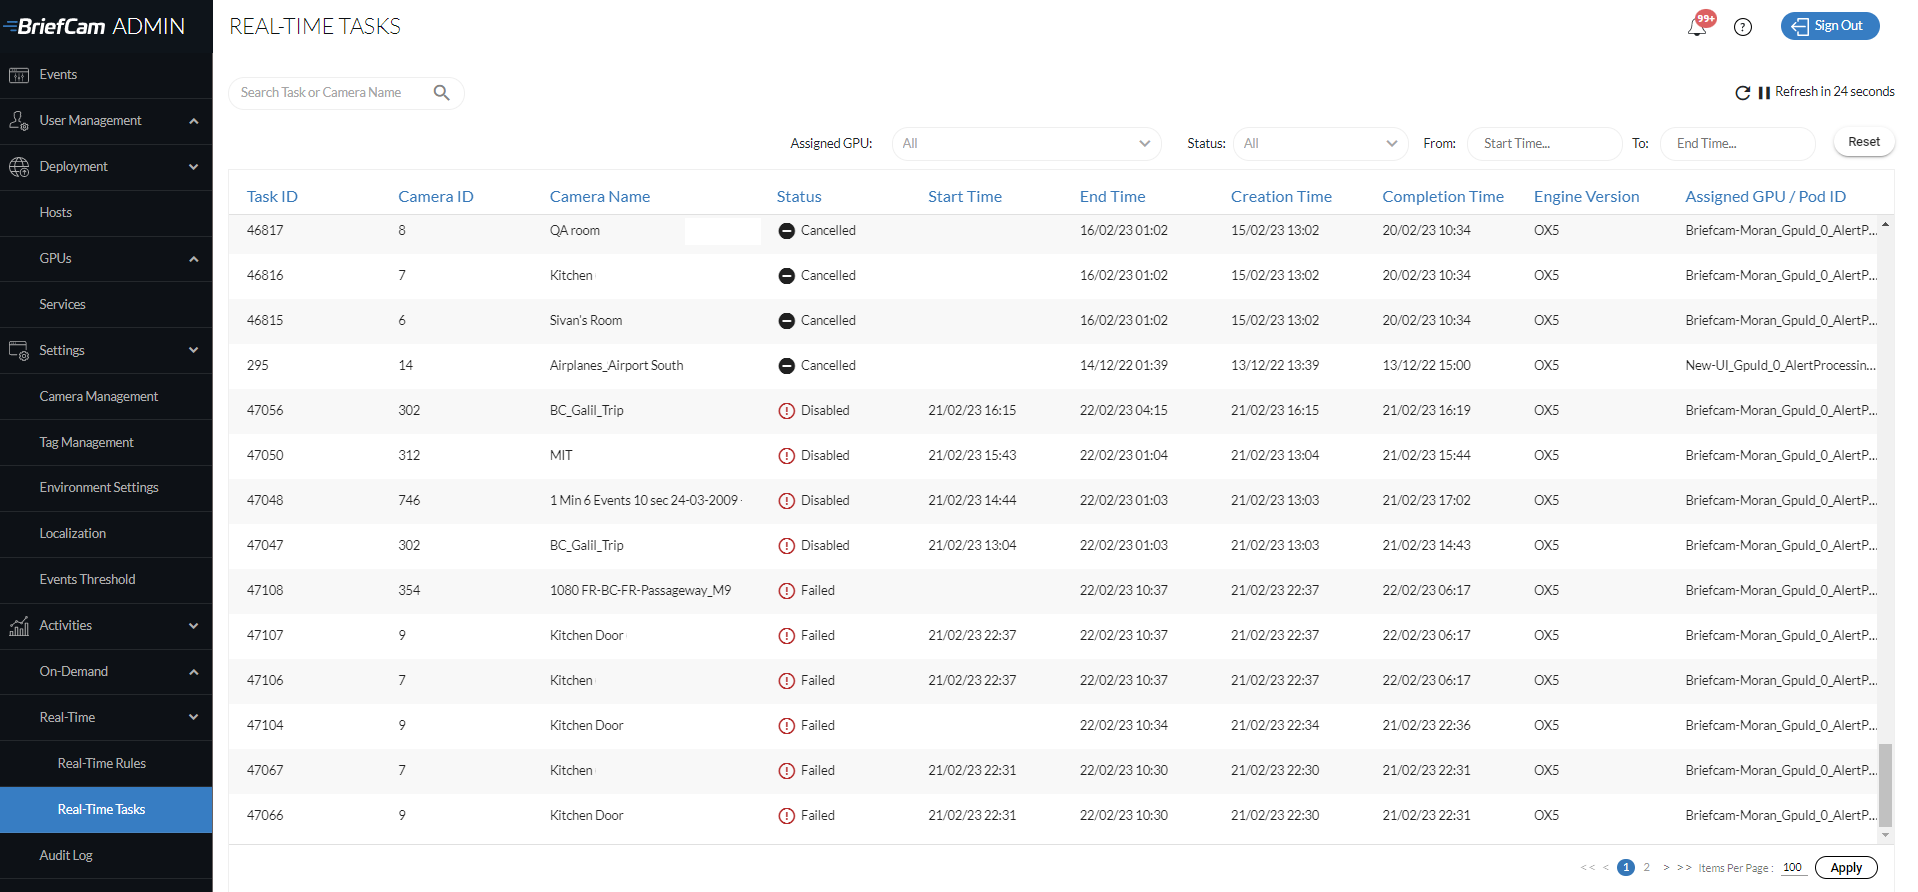The width and height of the screenshot is (1918, 892).
Task: Click Failed status icon for task 47107
Action: click(x=787, y=636)
